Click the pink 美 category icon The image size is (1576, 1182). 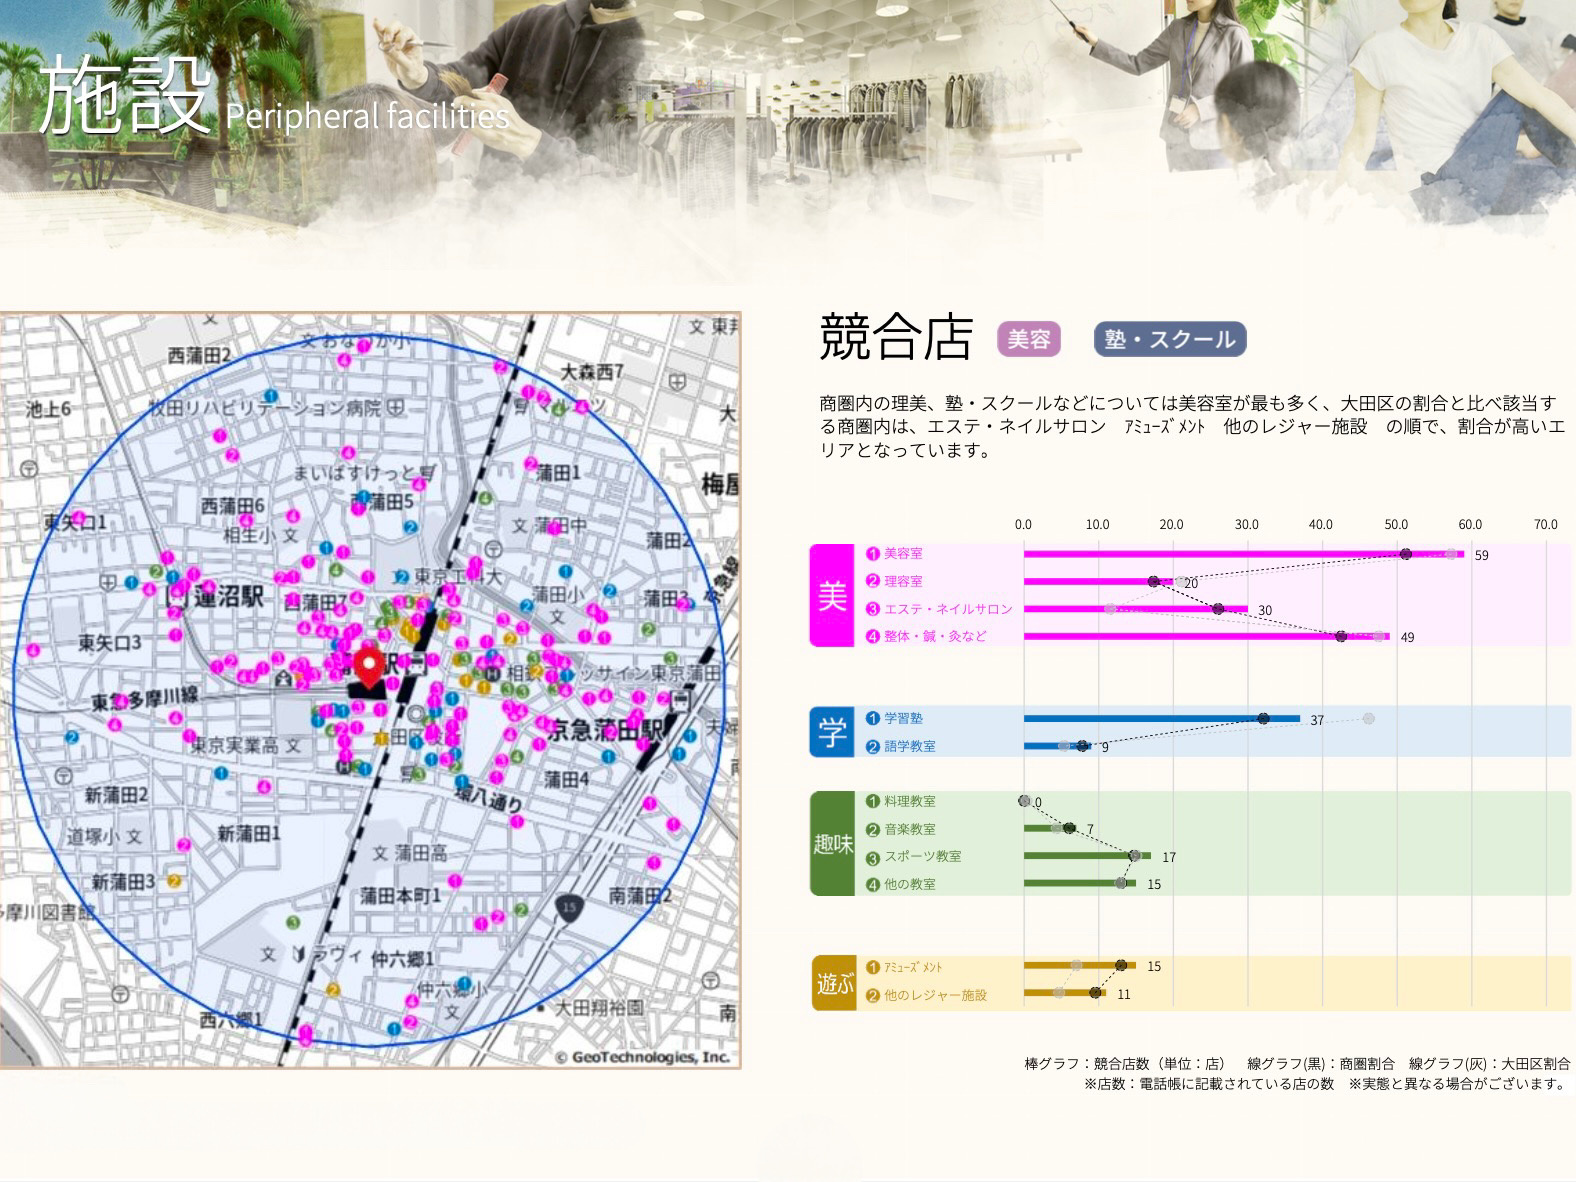pos(832,596)
